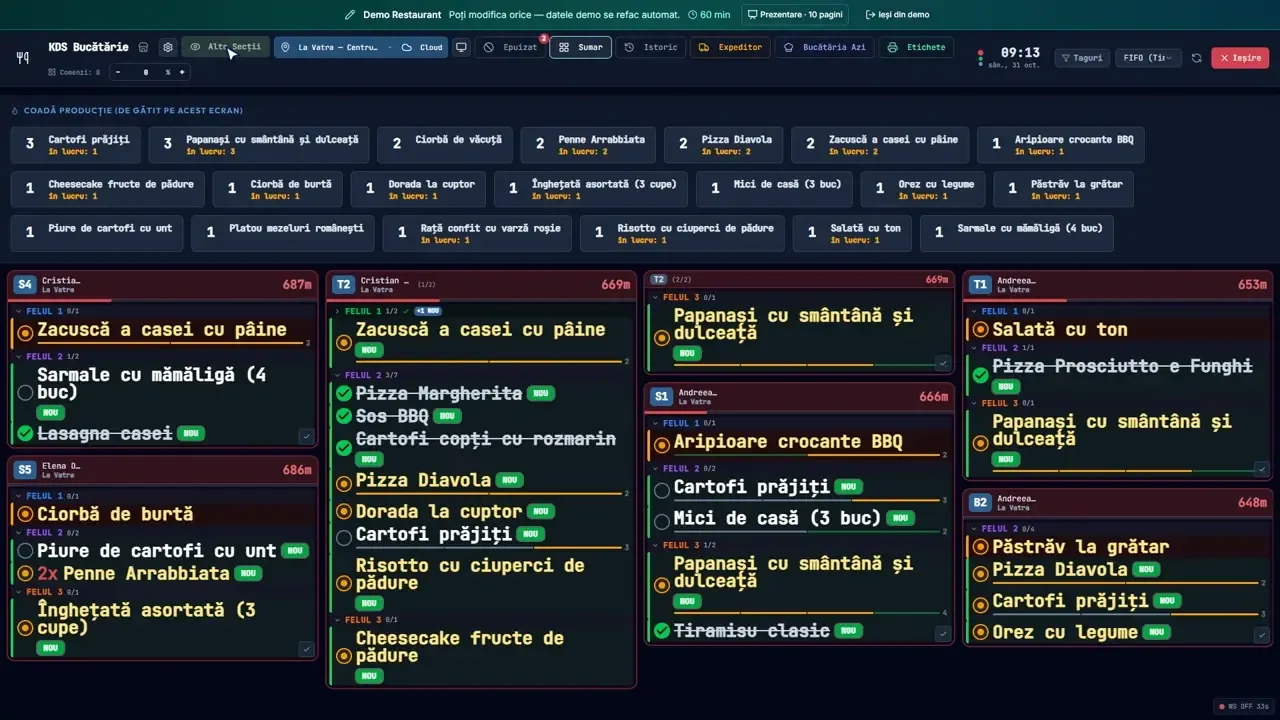Decrease zoom with the minus button
The image size is (1280, 720).
pos(118,72)
